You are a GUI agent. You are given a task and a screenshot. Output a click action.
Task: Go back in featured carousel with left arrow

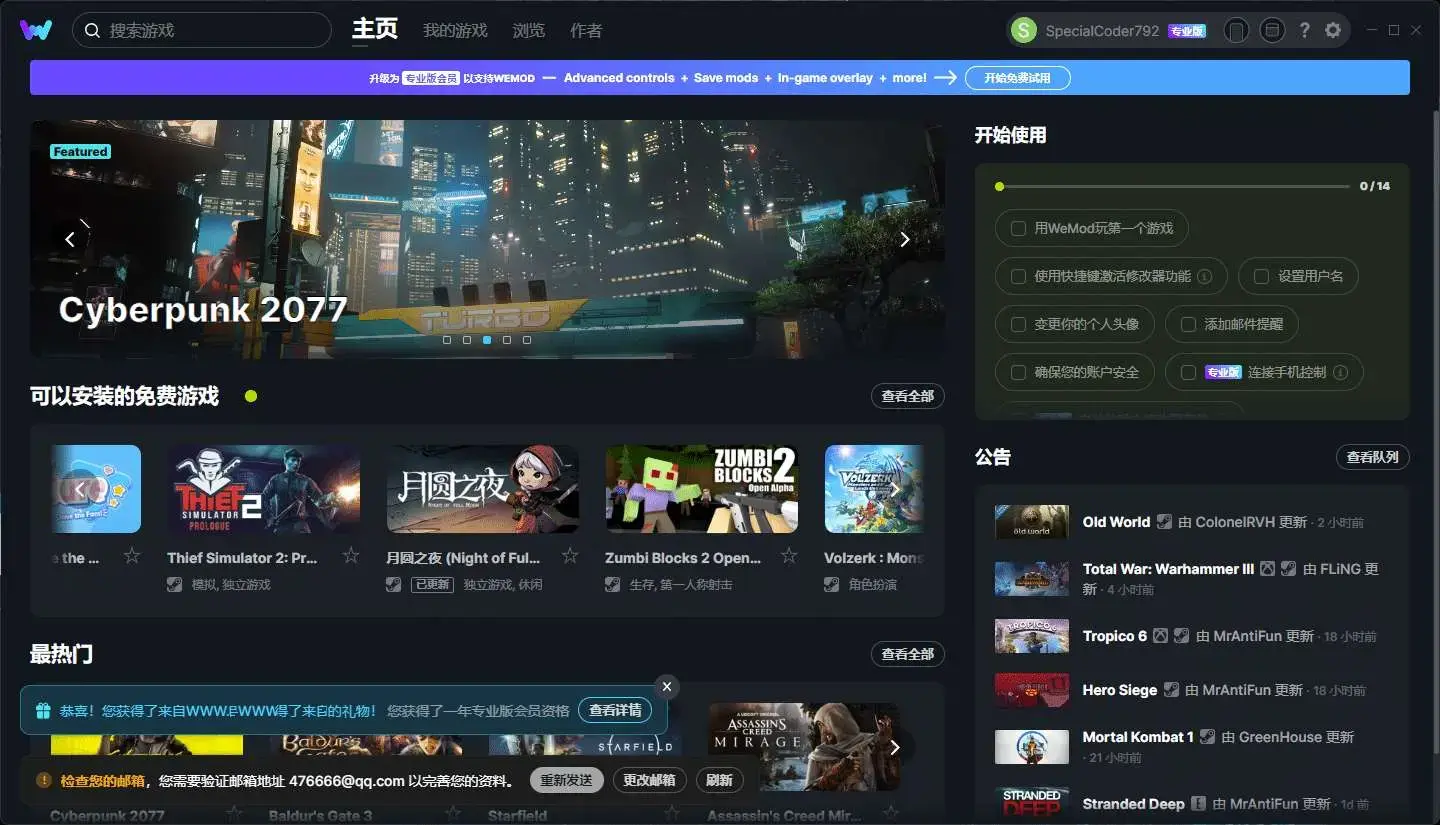click(x=71, y=239)
